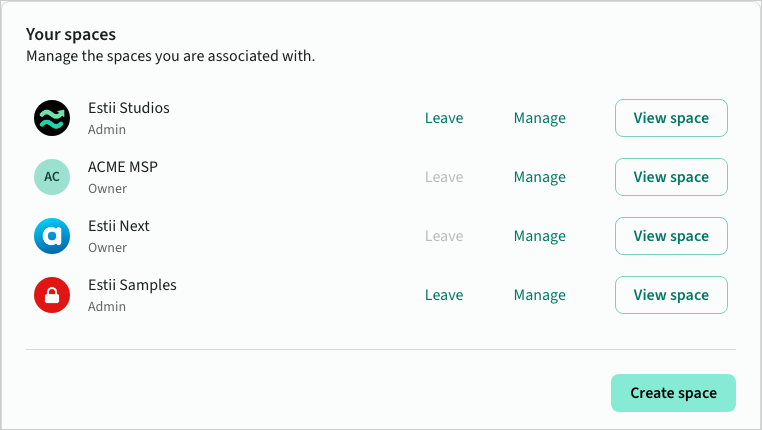This screenshot has height=430, width=762.
Task: Click the Estii Next blue logo icon
Action: click(52, 236)
